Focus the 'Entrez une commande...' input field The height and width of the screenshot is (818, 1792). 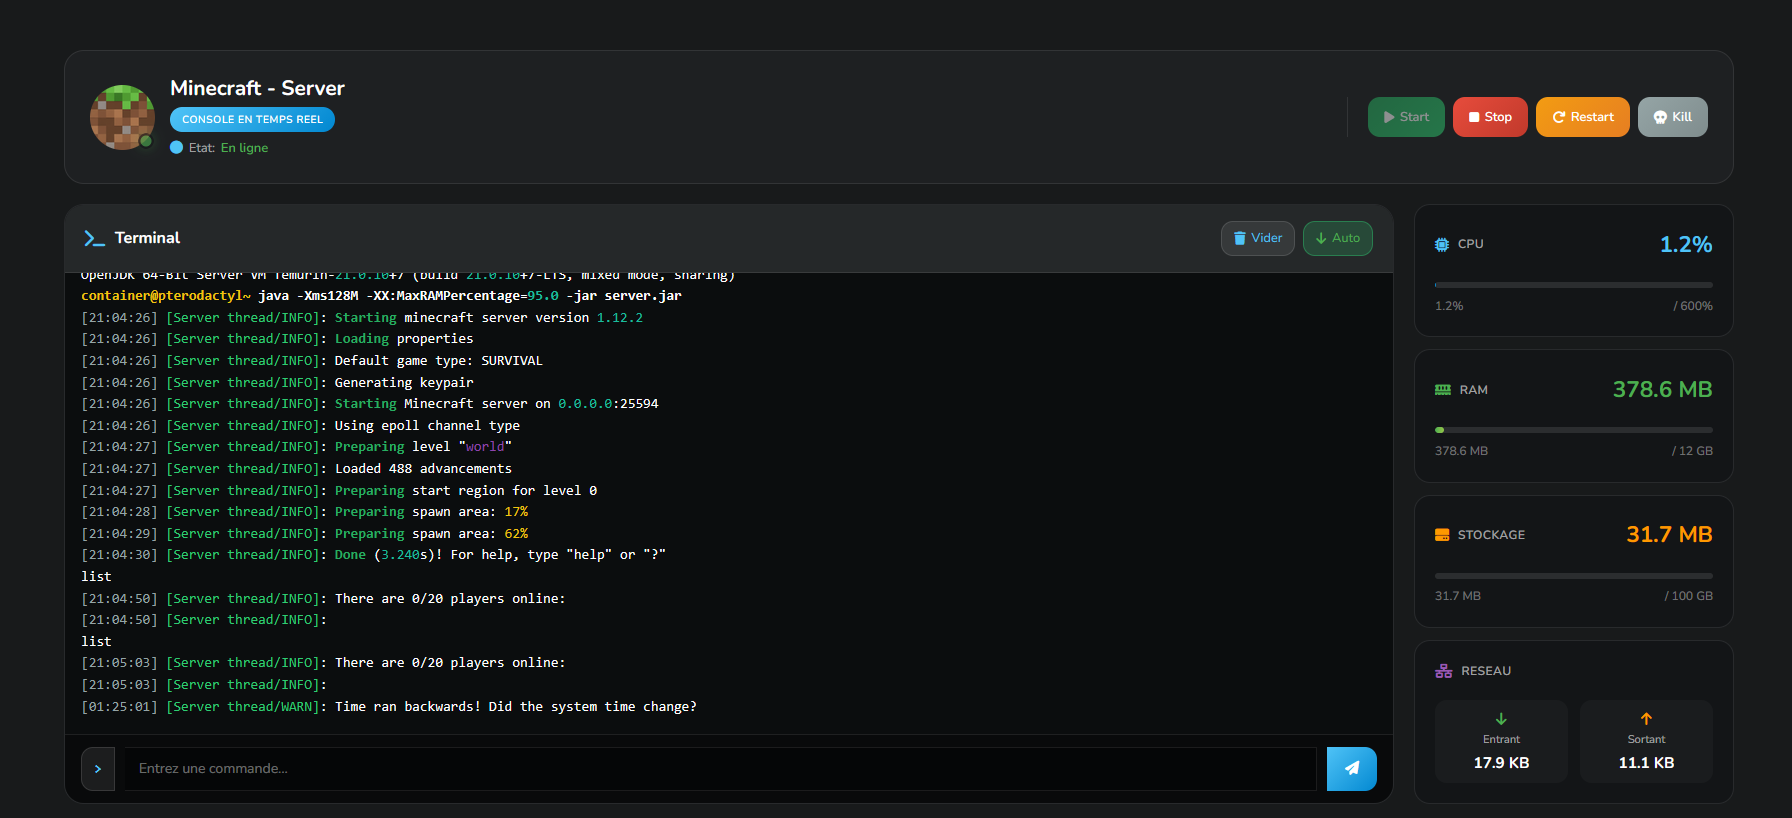[x=720, y=769]
